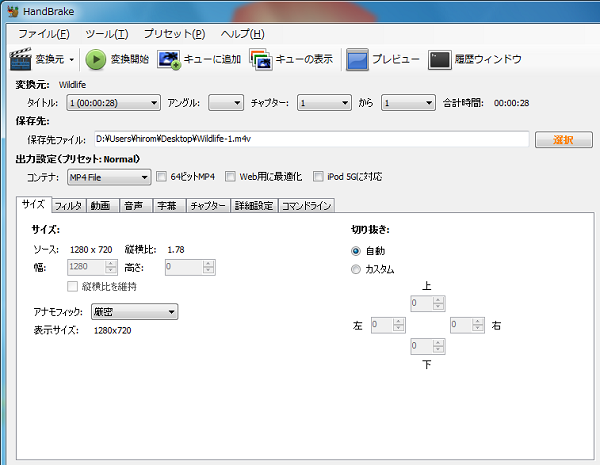Decrease the 高さ height stepper
Screen dimensions: 600x465
coord(209,271)
